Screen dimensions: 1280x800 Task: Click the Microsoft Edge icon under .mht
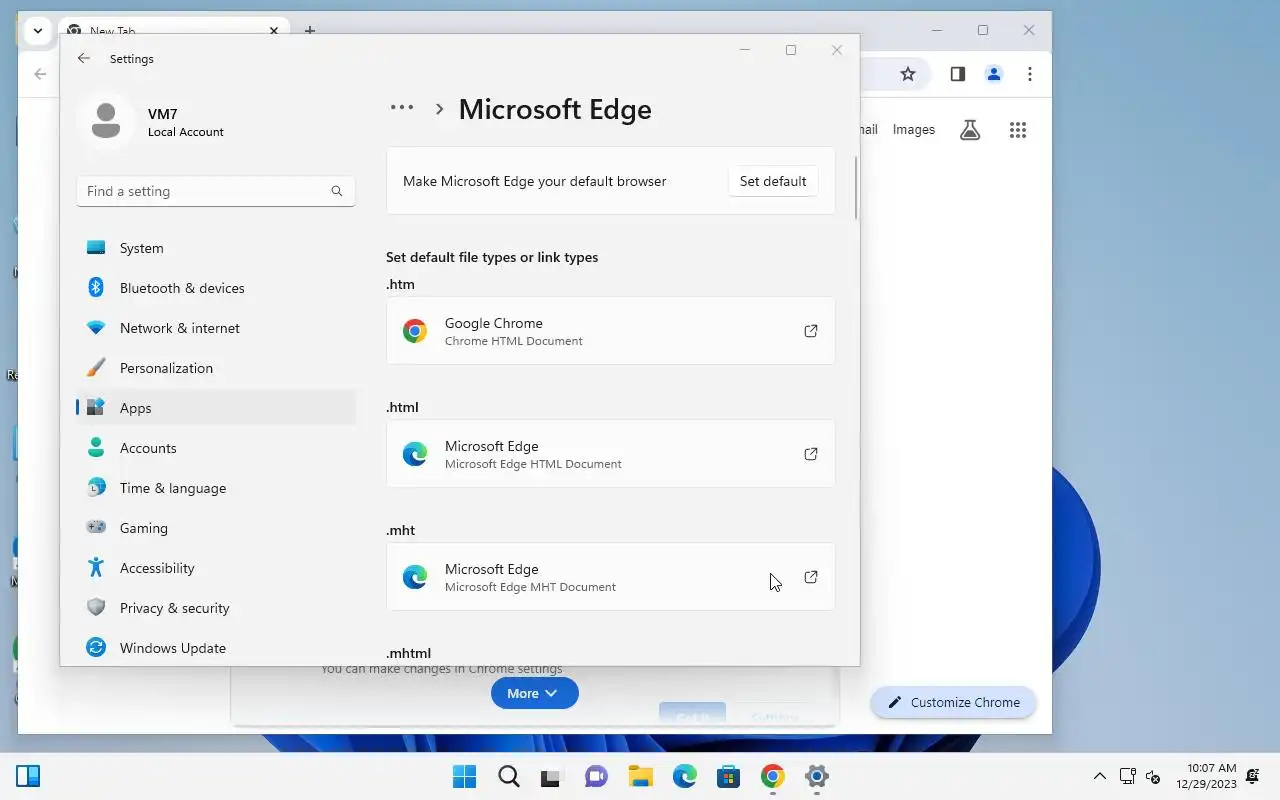coord(415,577)
